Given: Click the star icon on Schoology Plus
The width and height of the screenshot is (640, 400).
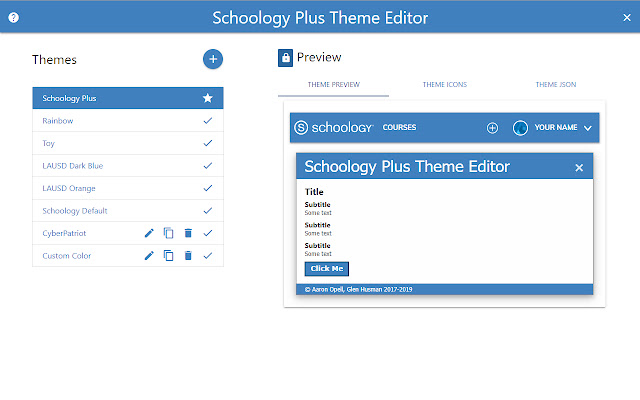Looking at the screenshot, I should click(x=208, y=98).
